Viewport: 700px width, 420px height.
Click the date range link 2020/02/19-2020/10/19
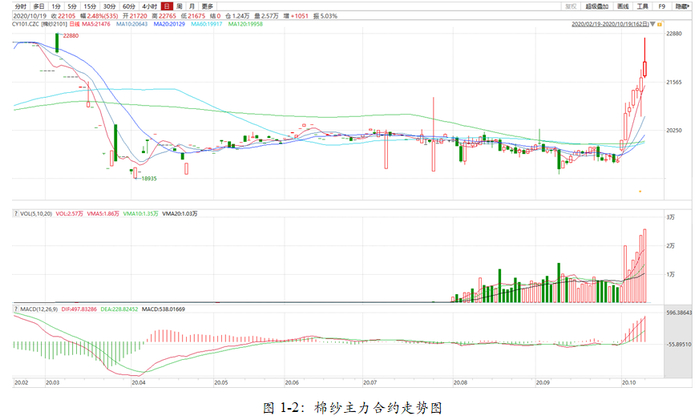[x=610, y=24]
